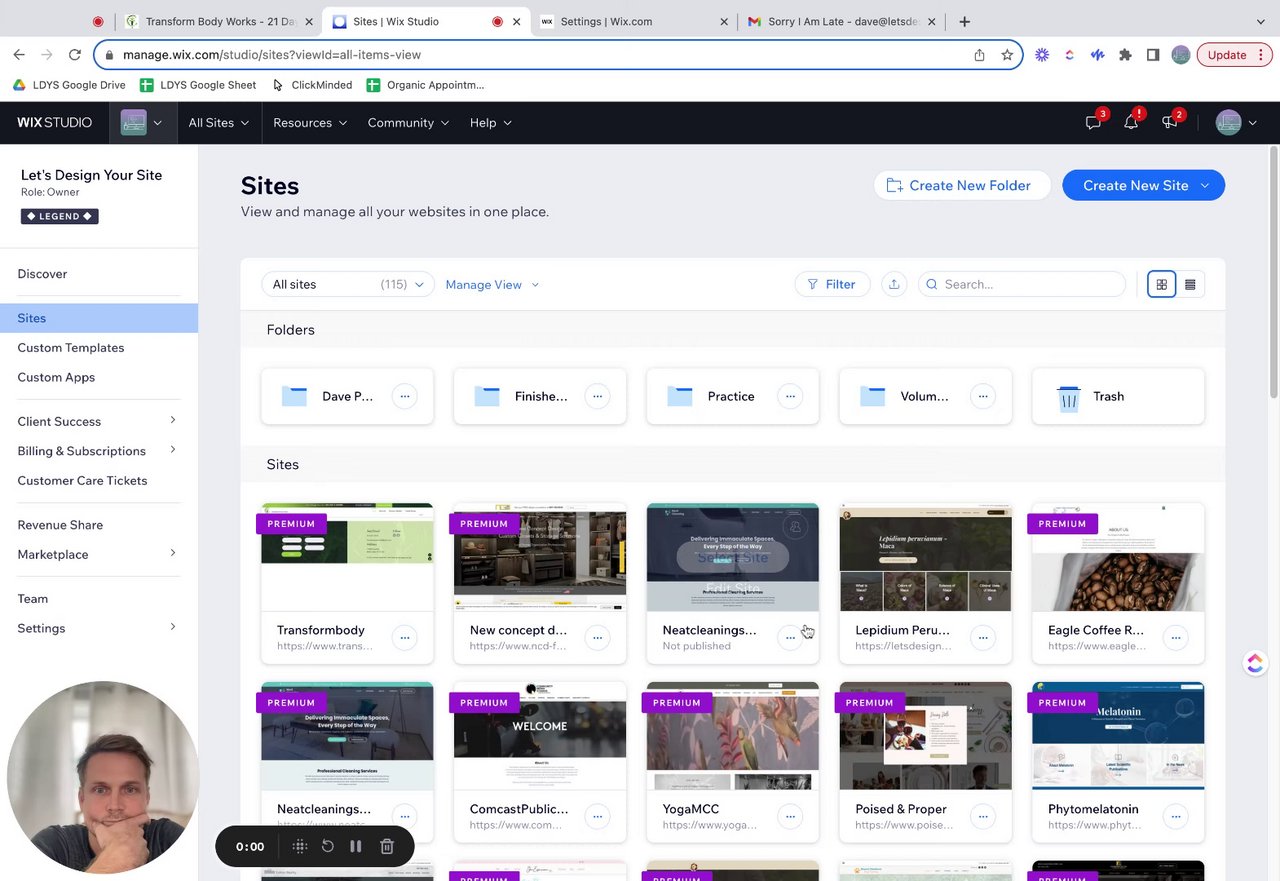Open Customer Care Tickets in sidebar

tap(82, 481)
